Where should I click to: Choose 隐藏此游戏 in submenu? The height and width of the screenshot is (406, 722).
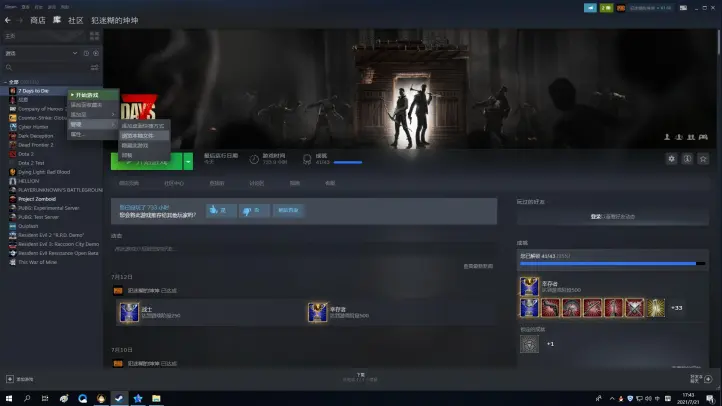(x=144, y=145)
